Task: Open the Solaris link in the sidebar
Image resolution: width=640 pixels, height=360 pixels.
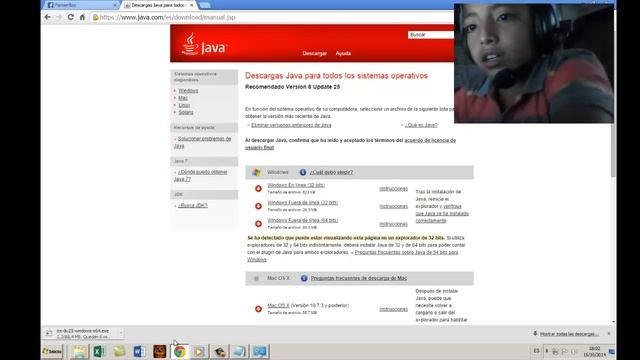Action: coord(186,112)
